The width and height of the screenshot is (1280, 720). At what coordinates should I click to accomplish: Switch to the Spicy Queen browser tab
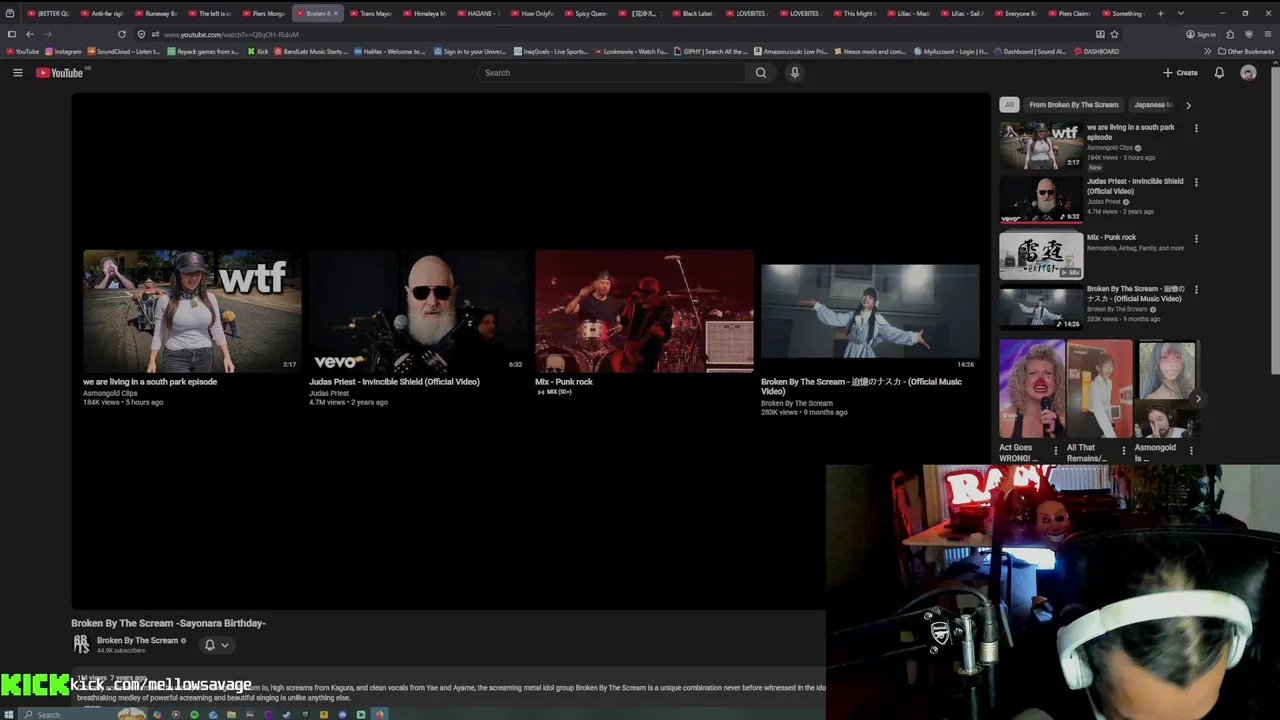[x=587, y=13]
